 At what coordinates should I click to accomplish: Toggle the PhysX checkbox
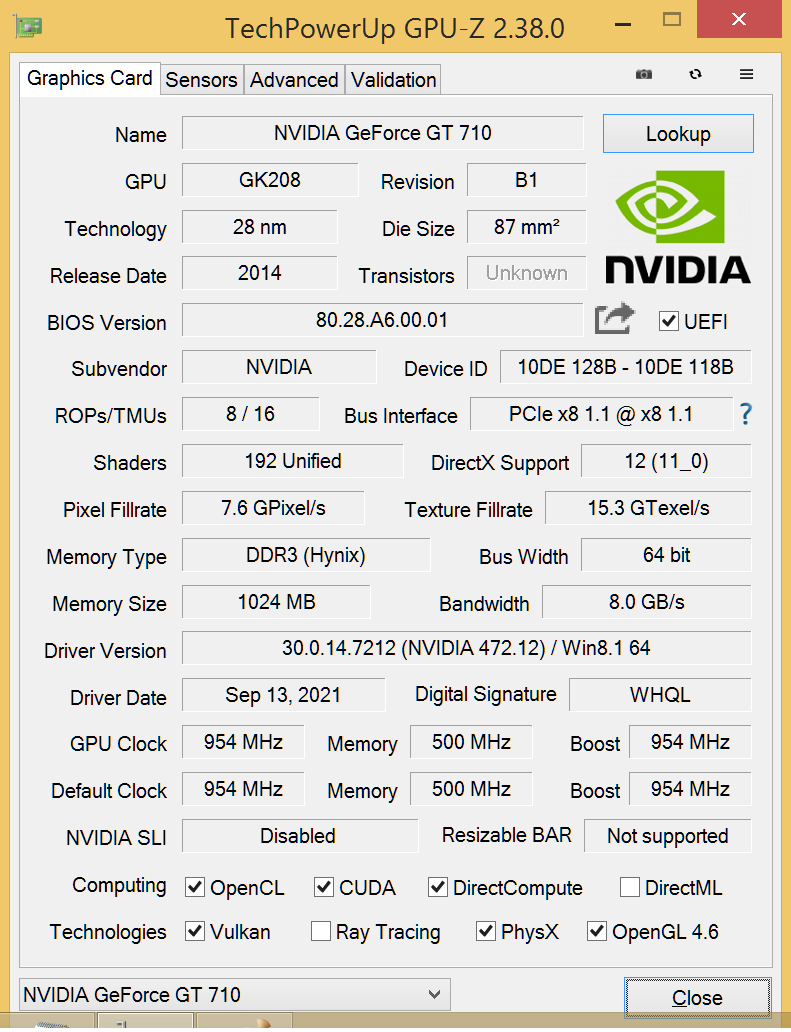[x=486, y=931]
